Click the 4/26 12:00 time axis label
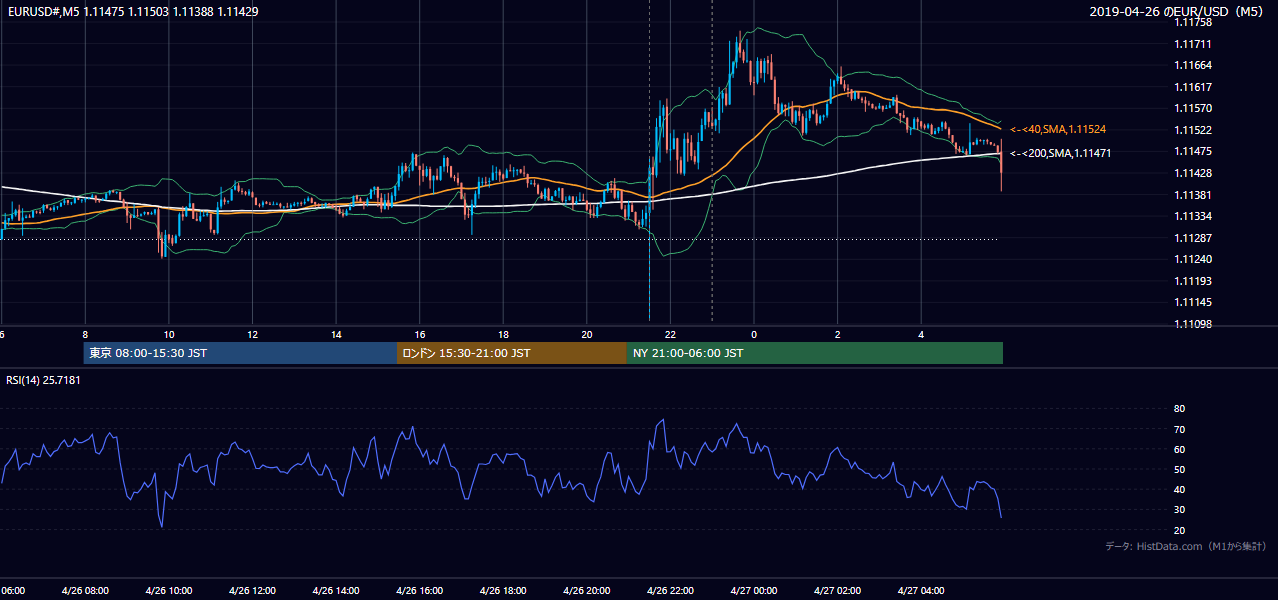 click(x=252, y=591)
